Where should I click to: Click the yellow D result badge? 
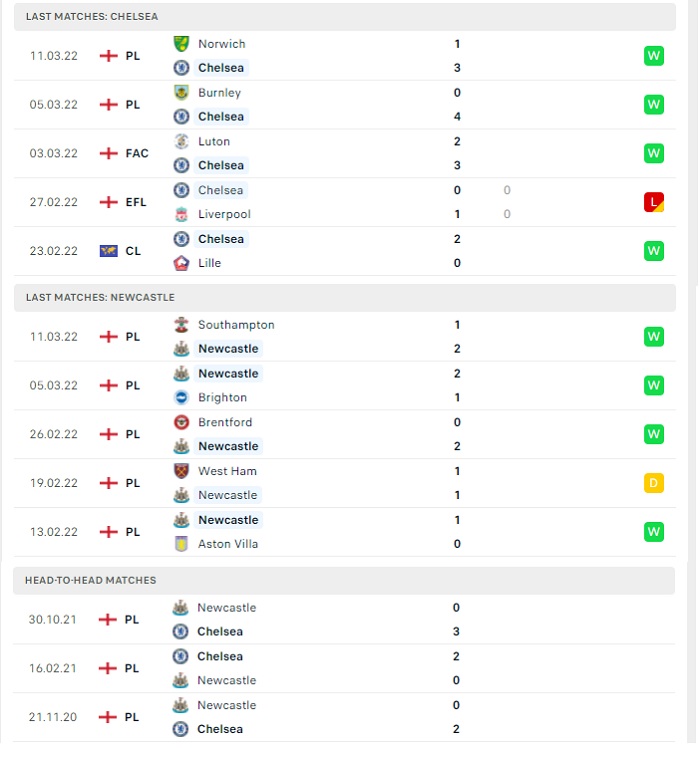tap(654, 483)
